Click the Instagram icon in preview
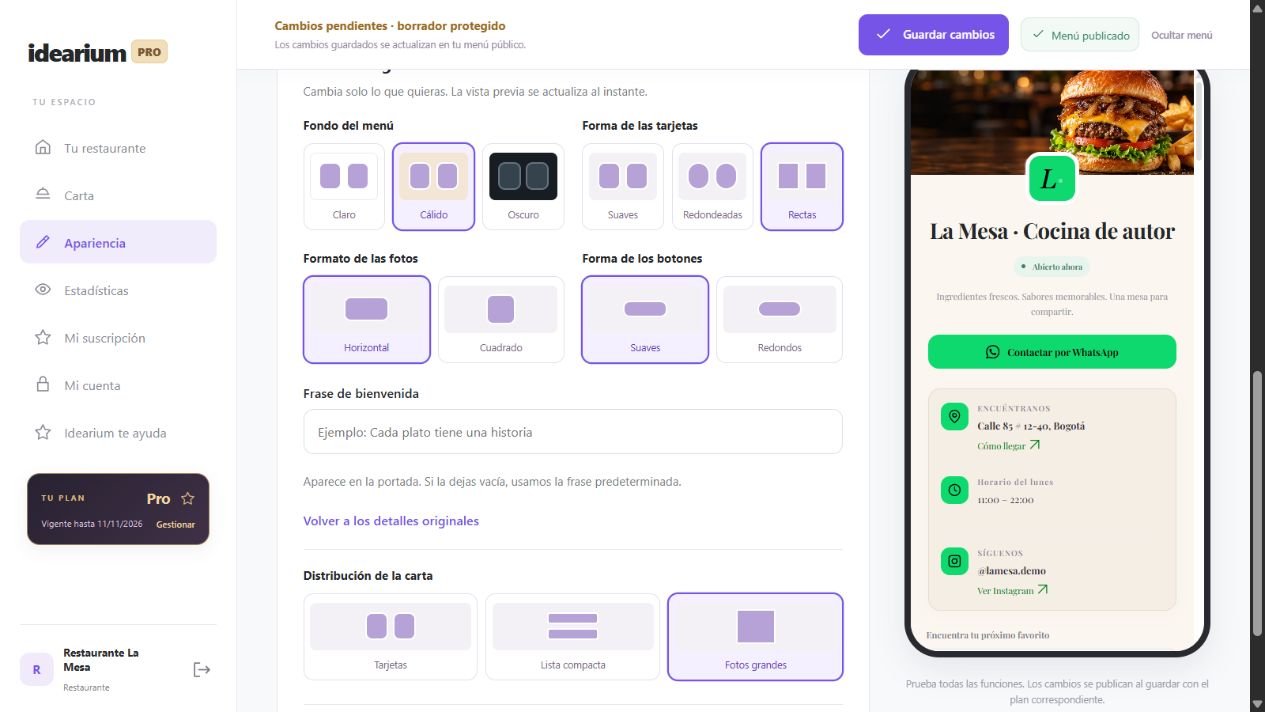The height and width of the screenshot is (712, 1265). (954, 561)
